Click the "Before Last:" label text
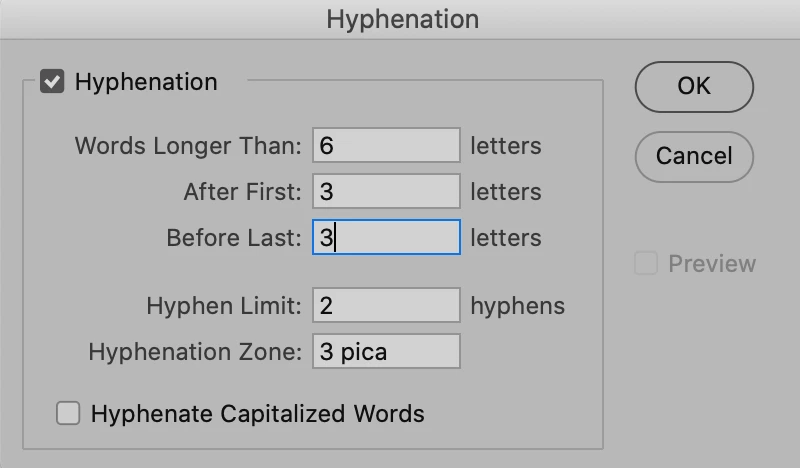 234,238
